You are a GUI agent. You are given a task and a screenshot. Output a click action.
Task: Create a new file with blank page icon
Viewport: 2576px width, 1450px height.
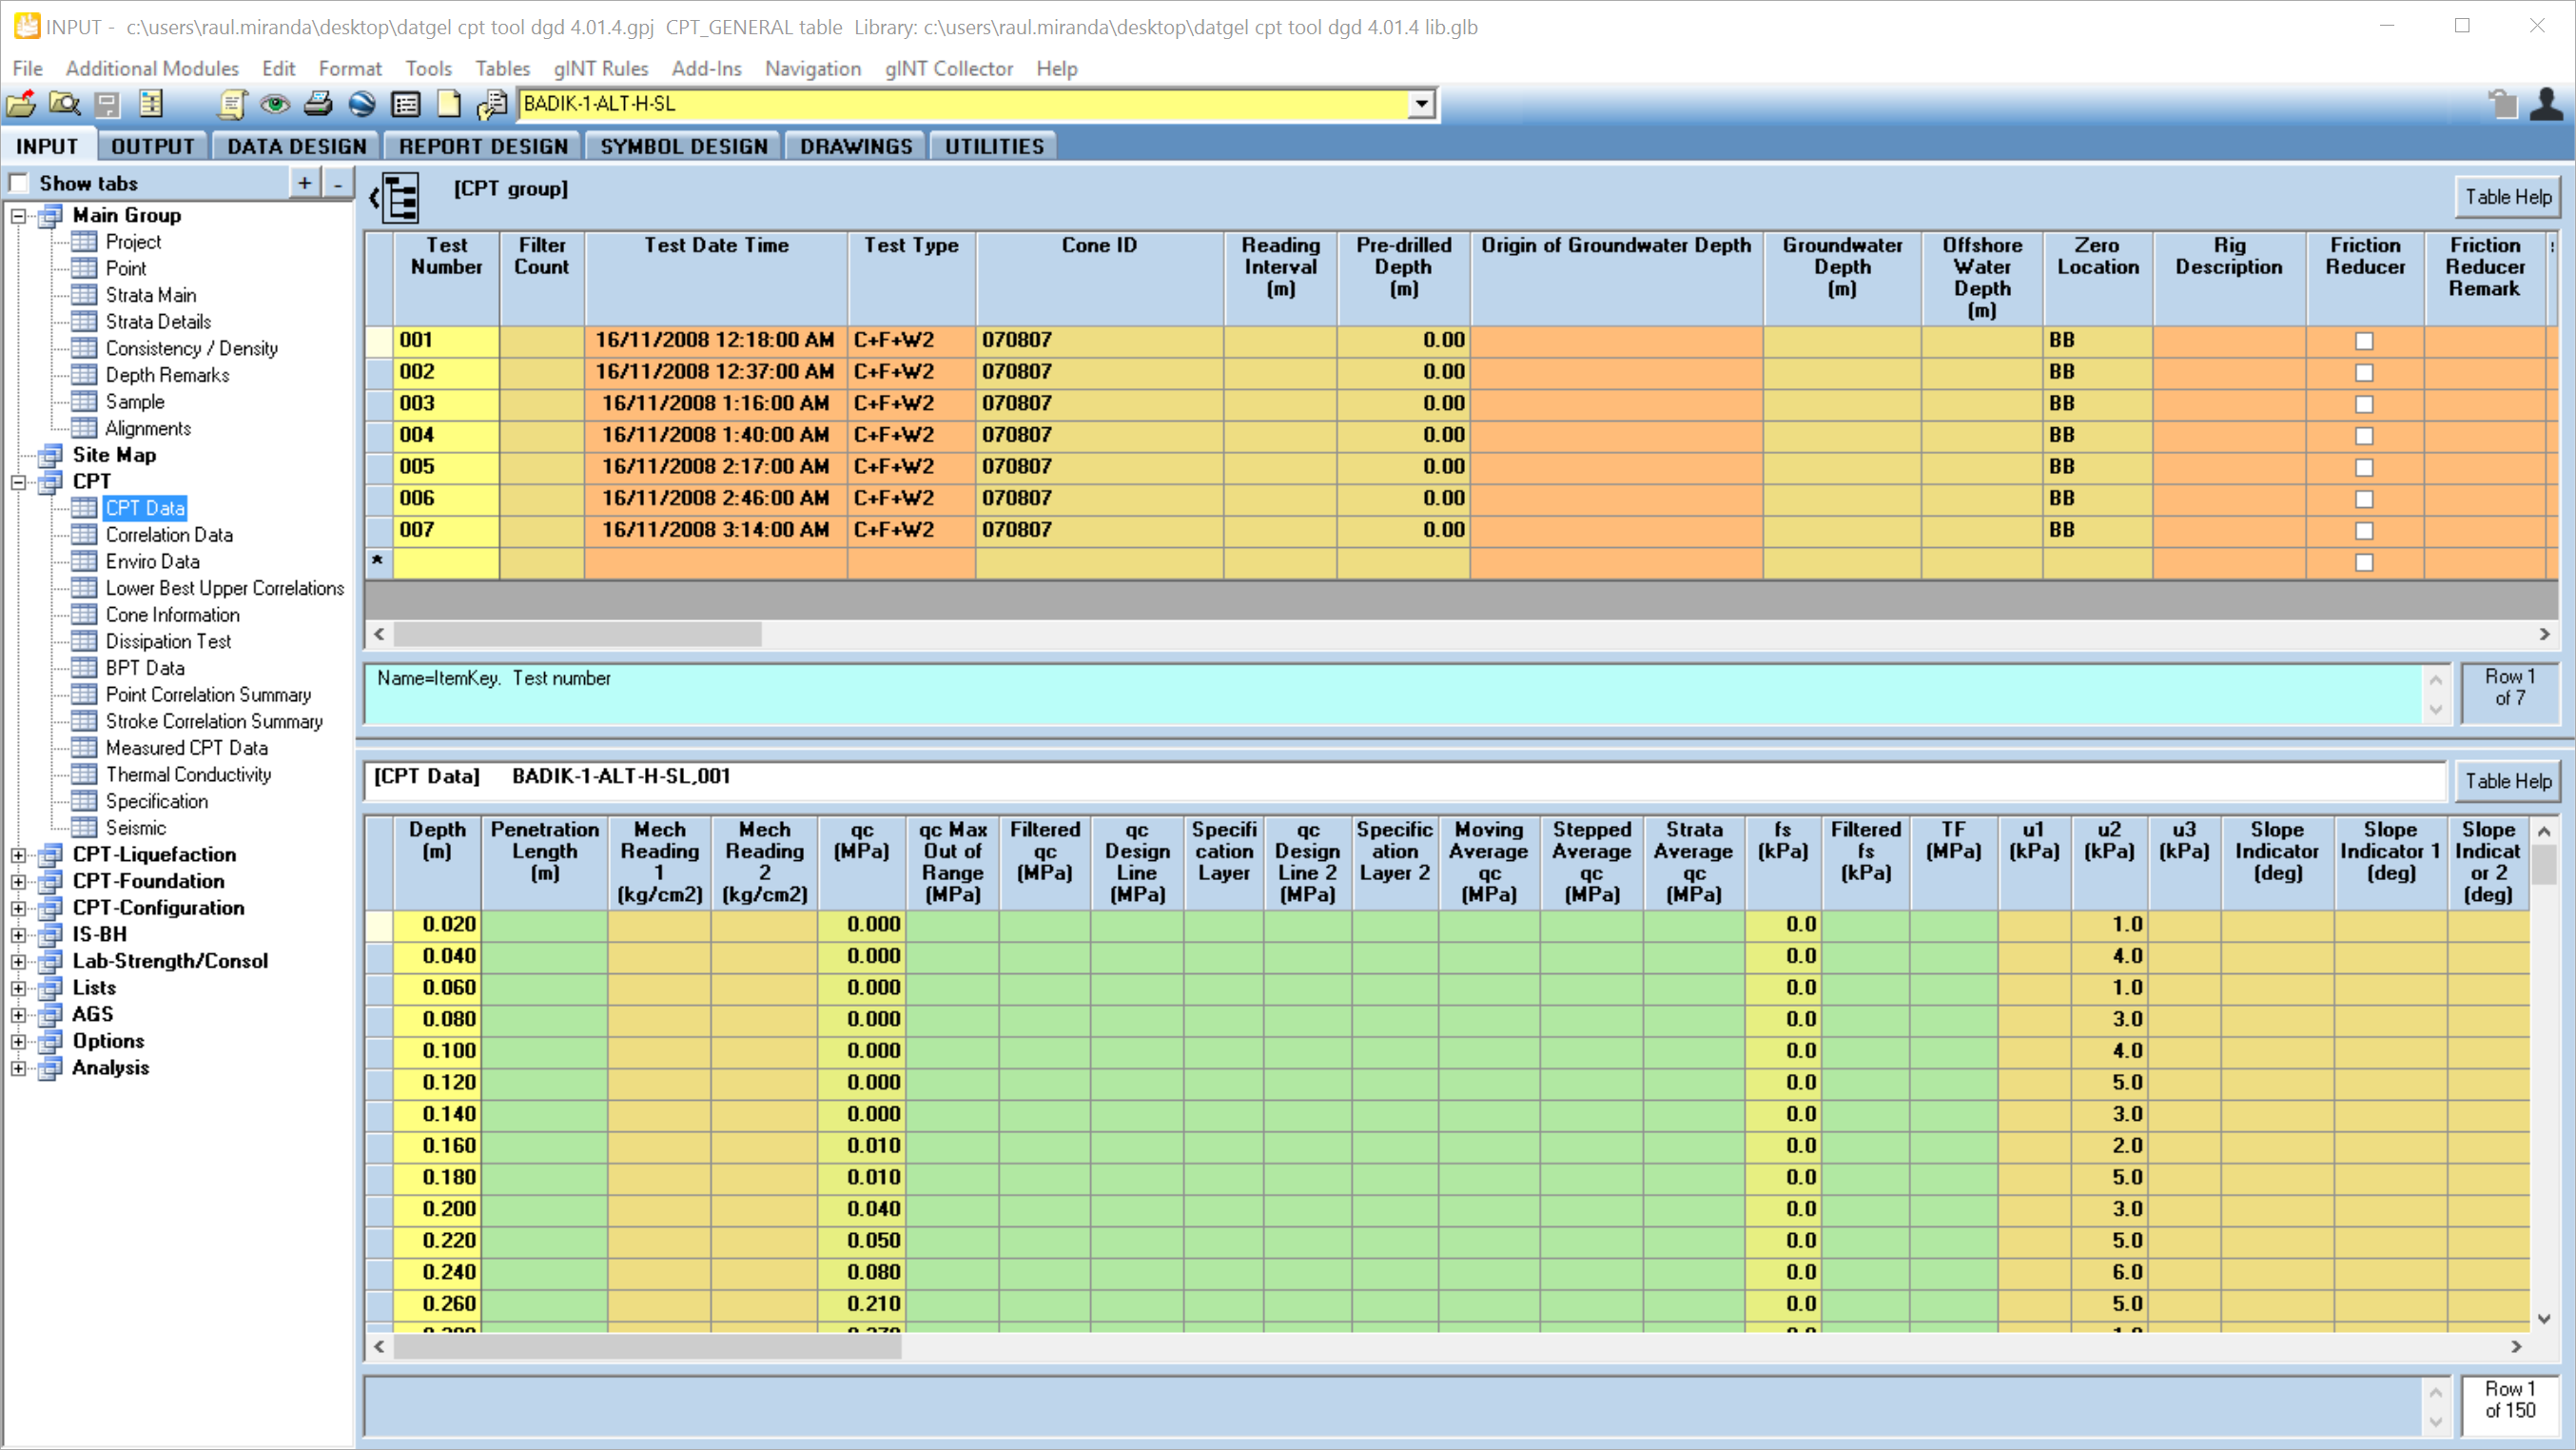[x=448, y=104]
